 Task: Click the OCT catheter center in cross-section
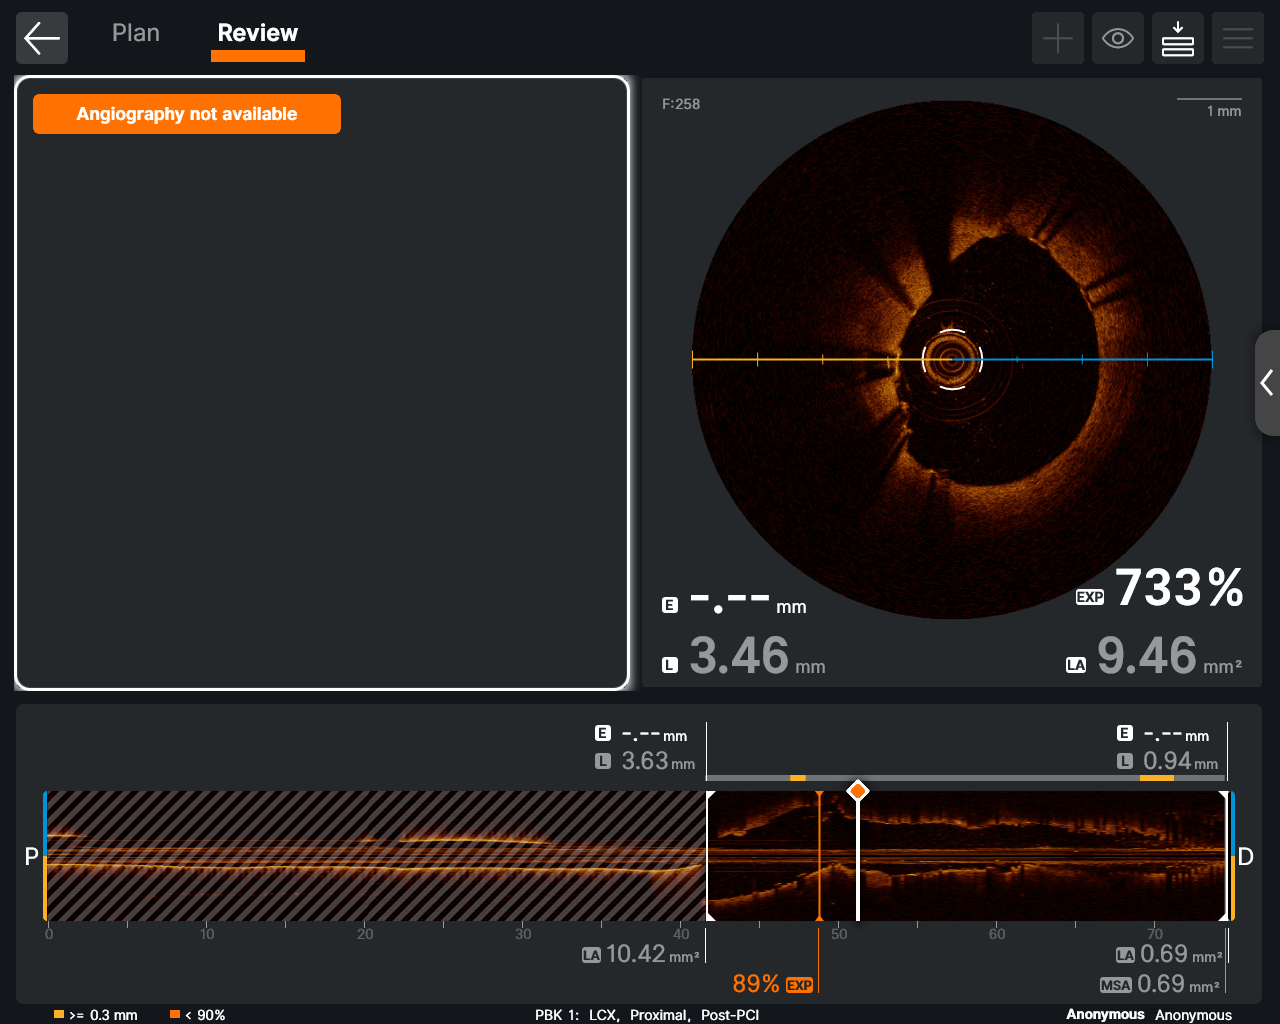click(x=952, y=360)
